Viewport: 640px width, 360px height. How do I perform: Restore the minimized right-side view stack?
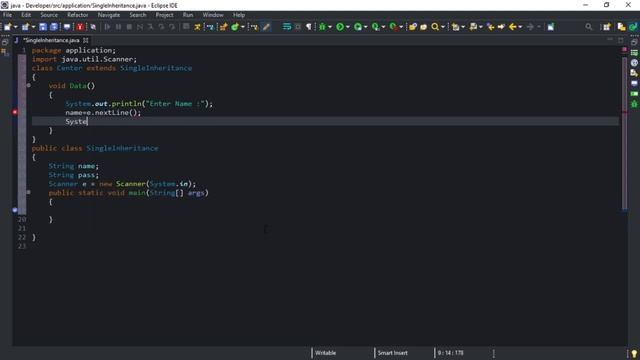coord(634,42)
